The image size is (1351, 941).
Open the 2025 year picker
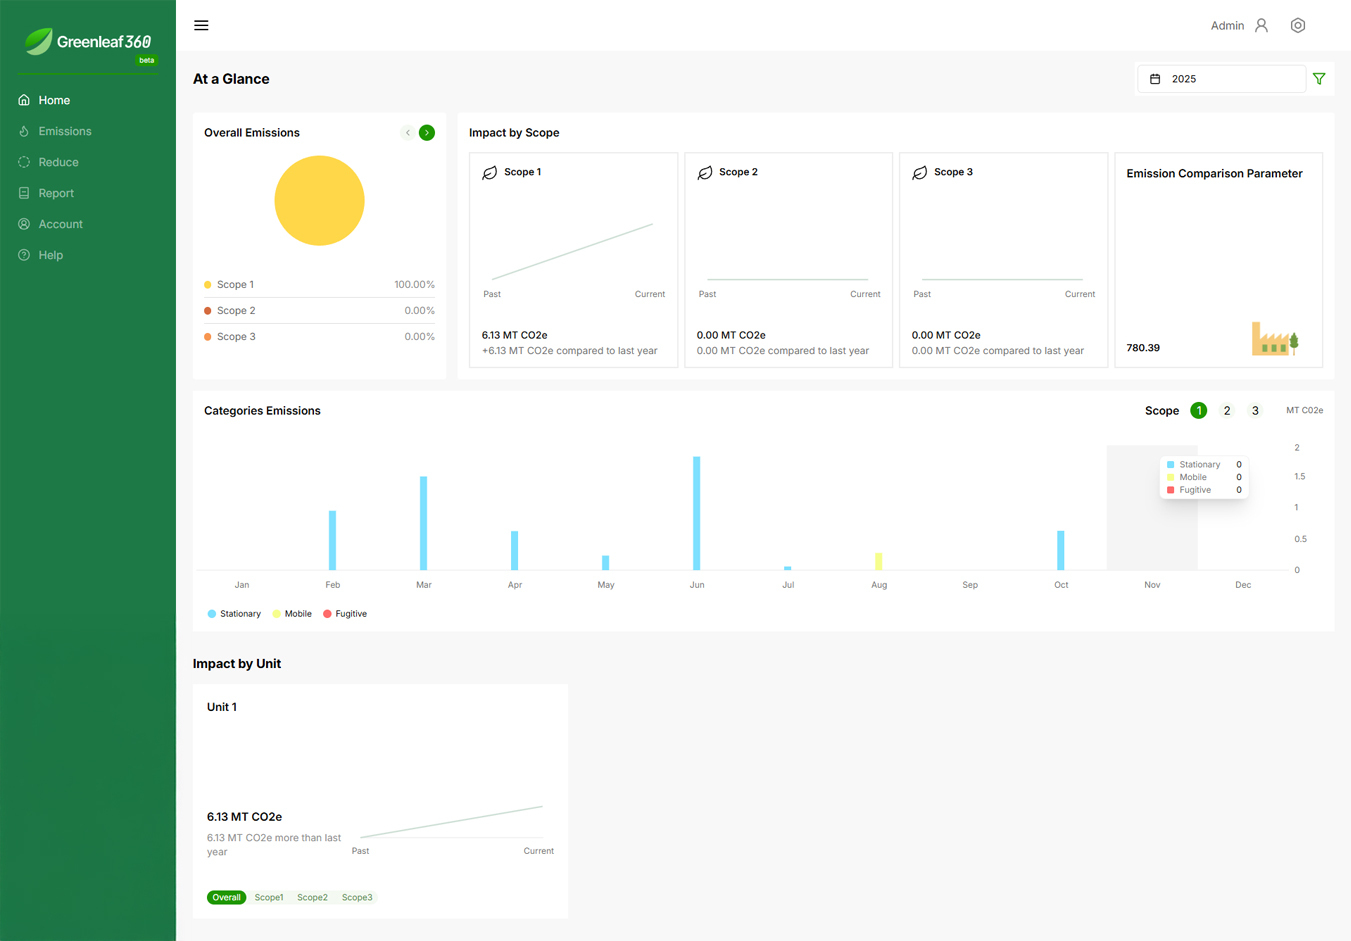pyautogui.click(x=1222, y=79)
